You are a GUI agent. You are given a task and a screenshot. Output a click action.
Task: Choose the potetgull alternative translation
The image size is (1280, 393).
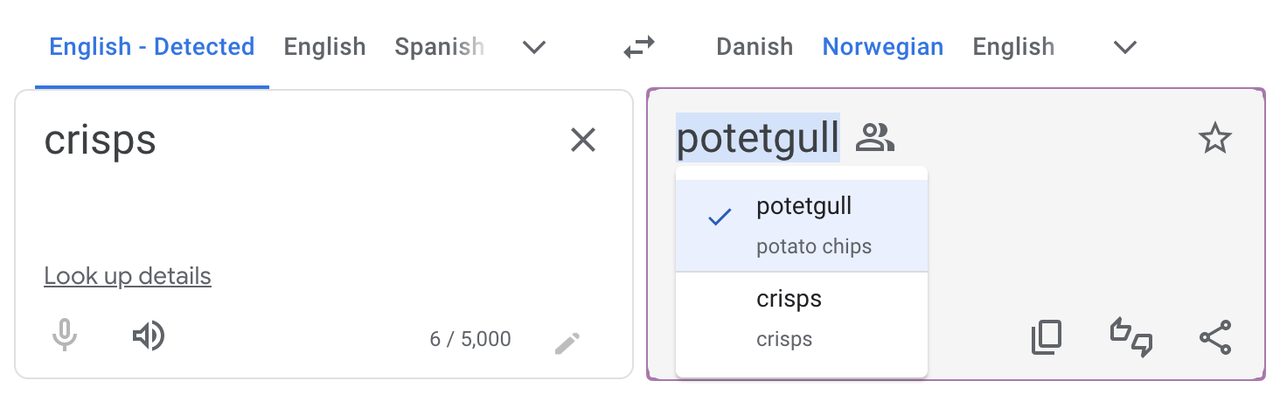point(802,226)
